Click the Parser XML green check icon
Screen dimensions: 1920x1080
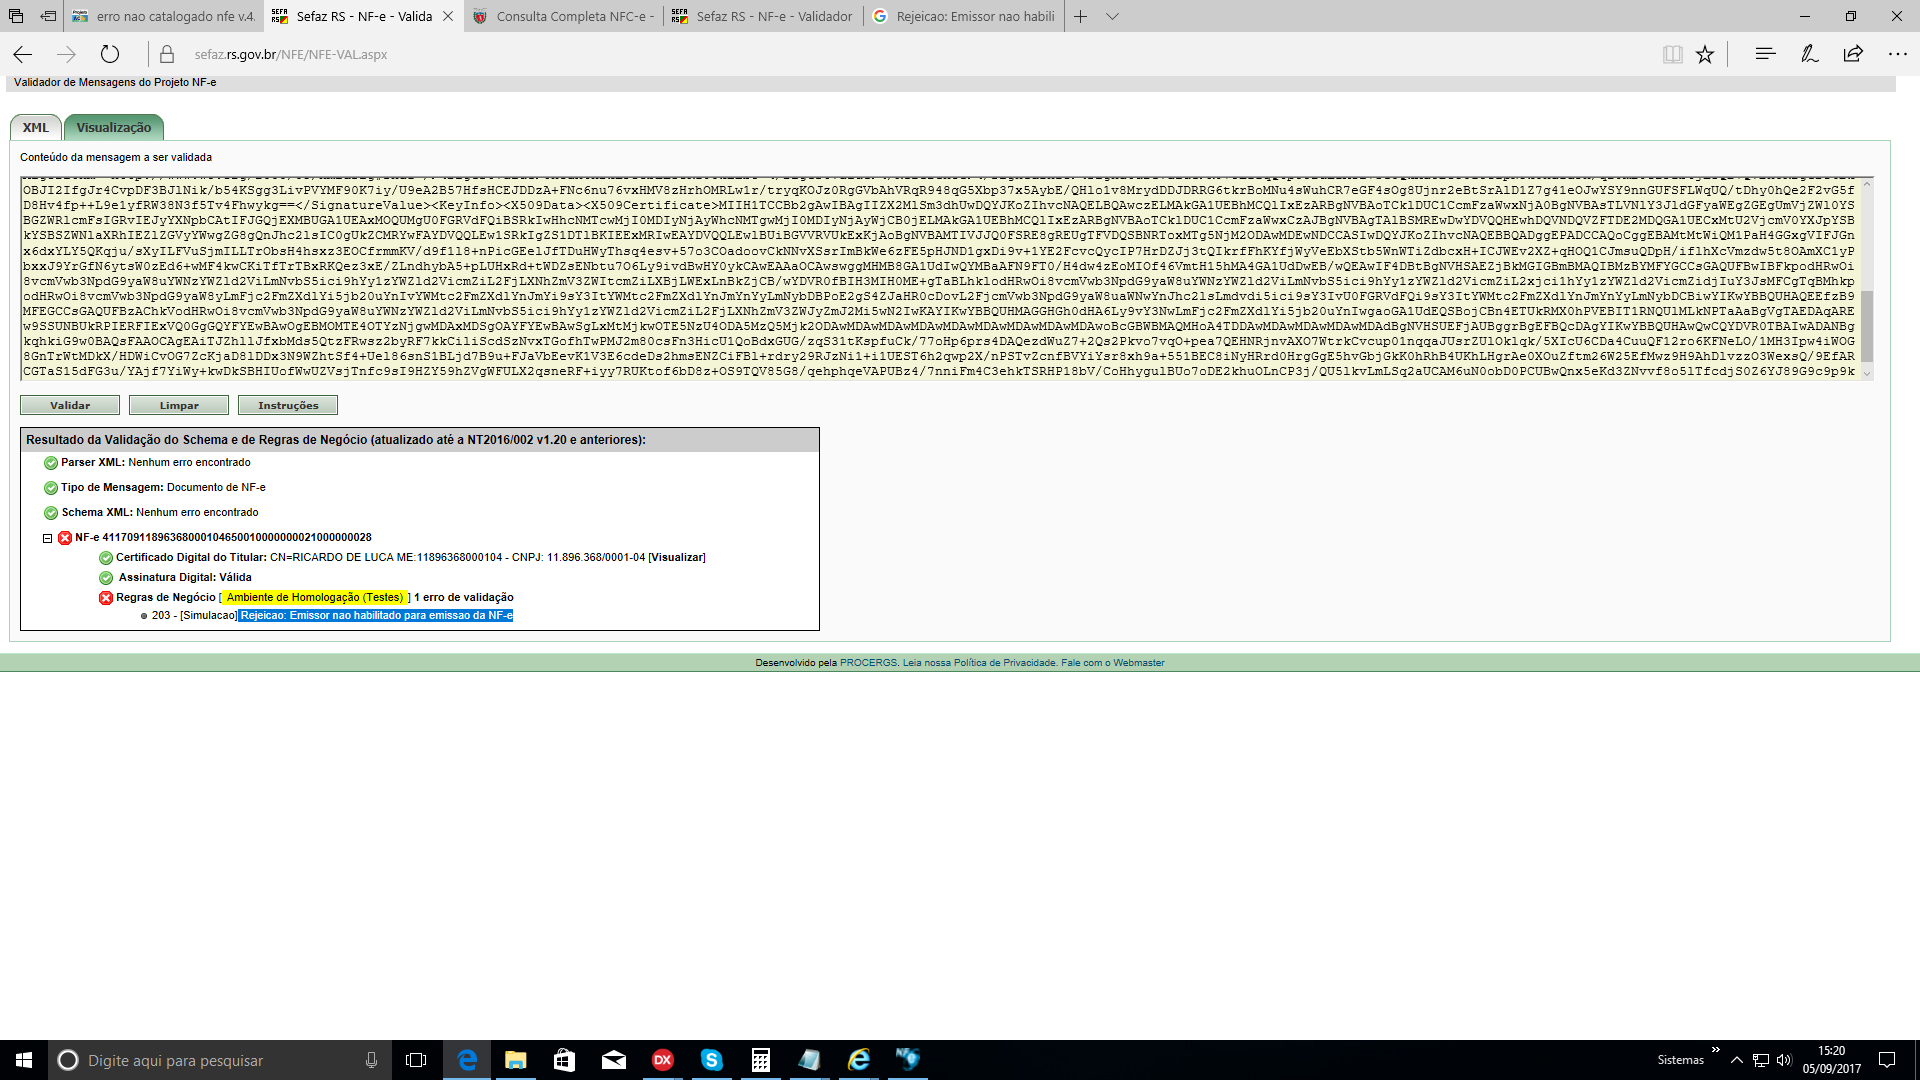[51, 463]
